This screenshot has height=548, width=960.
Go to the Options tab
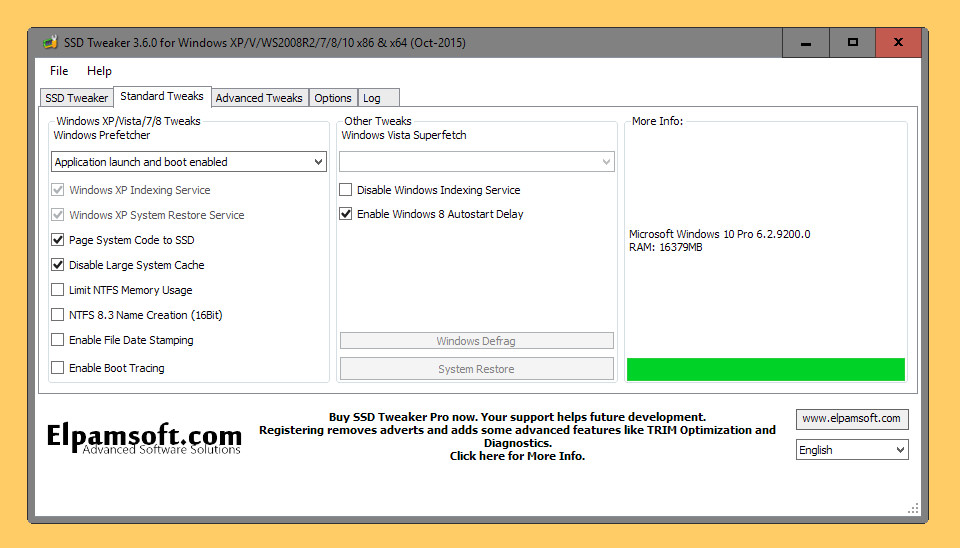tap(333, 98)
